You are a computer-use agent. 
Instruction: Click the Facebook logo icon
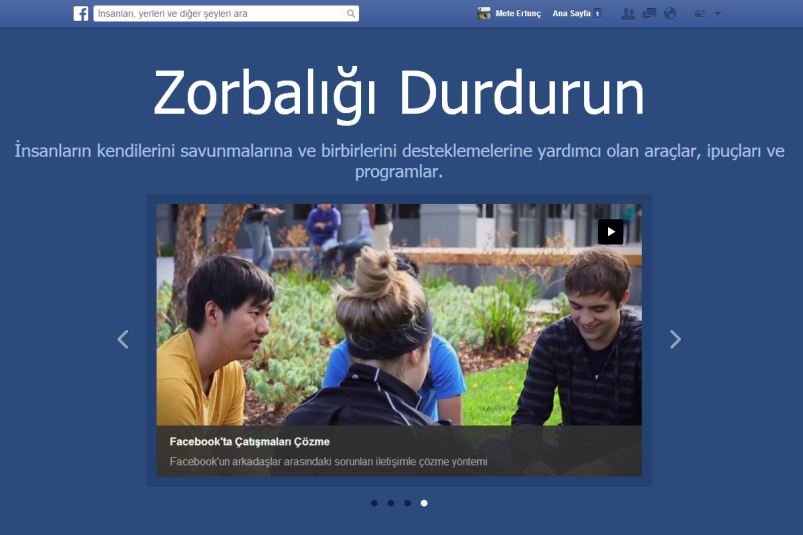[80, 13]
